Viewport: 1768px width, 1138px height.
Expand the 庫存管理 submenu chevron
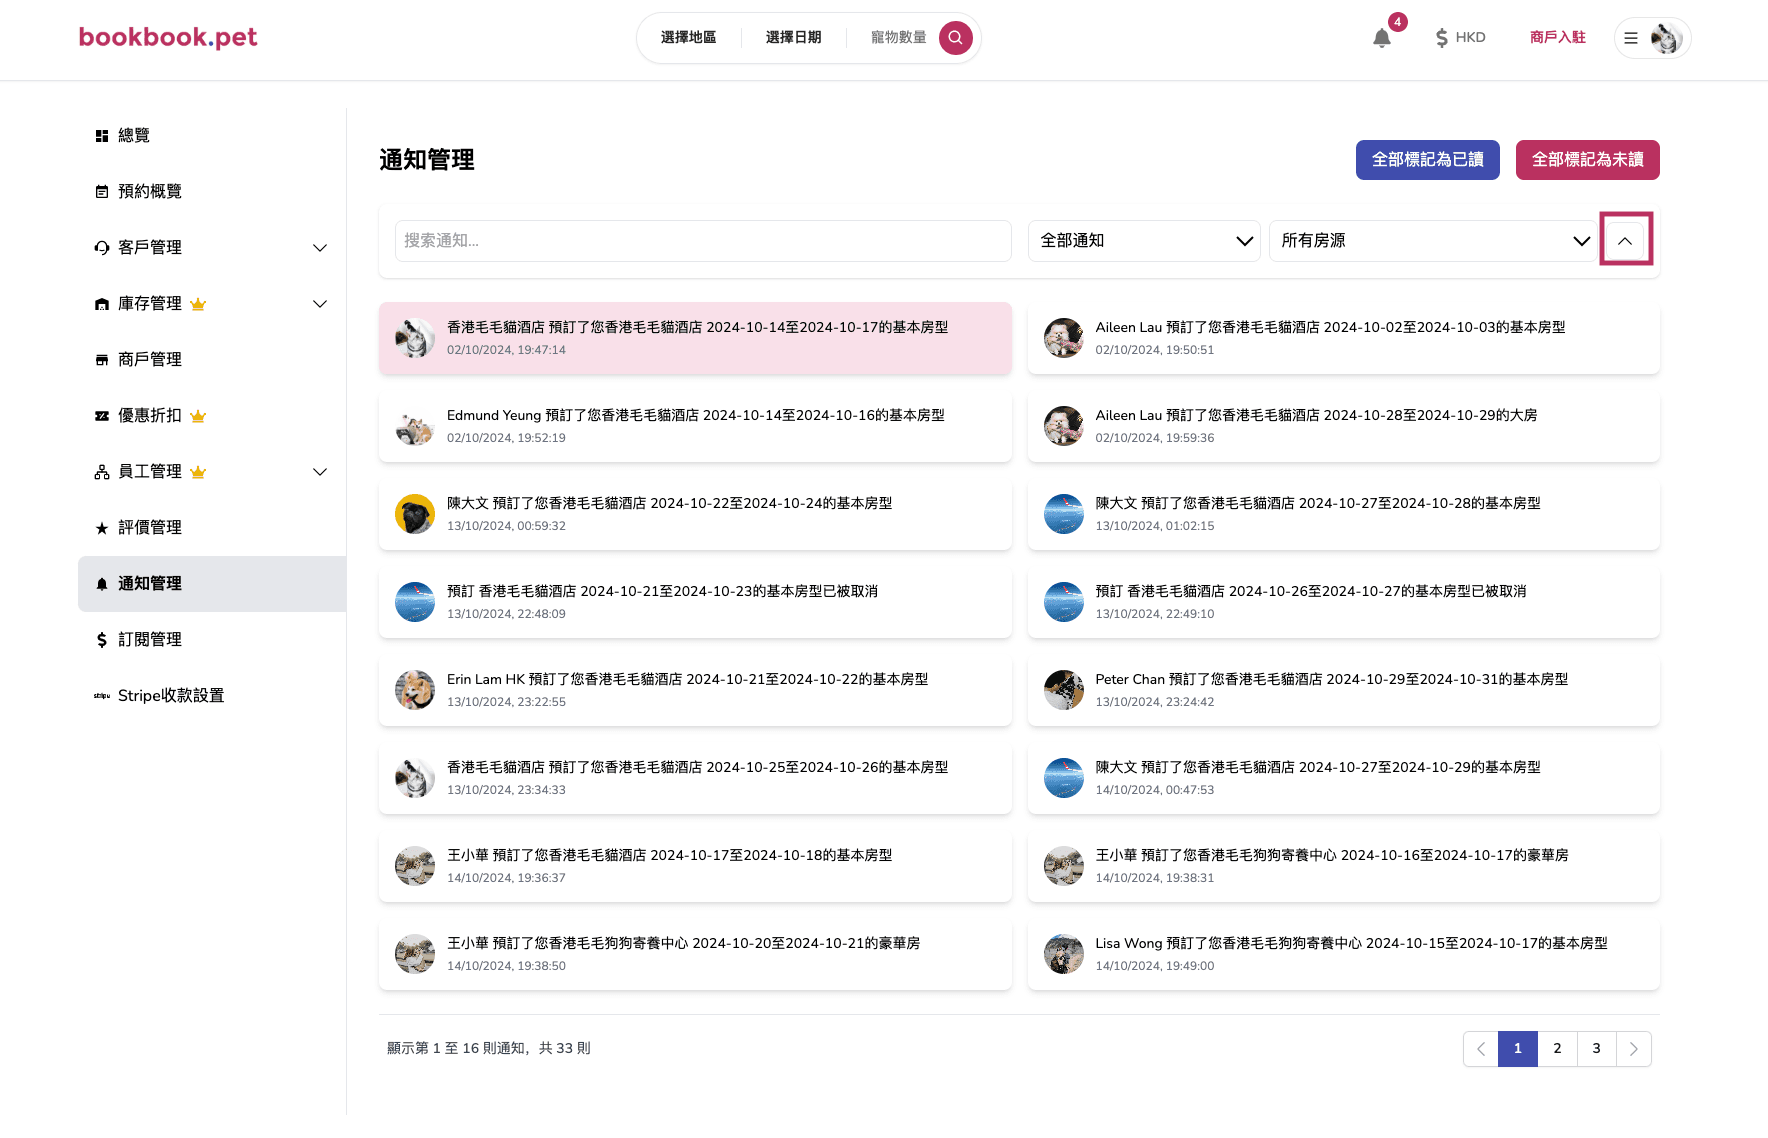(x=320, y=304)
